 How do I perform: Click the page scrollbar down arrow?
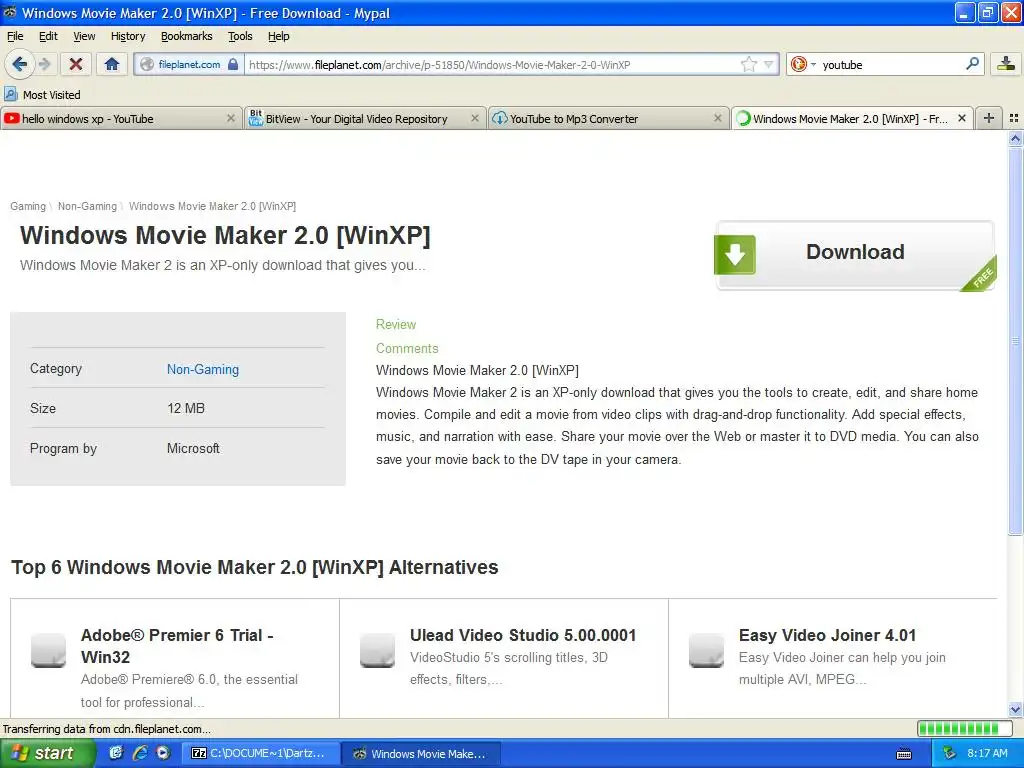pyautogui.click(x=1015, y=709)
